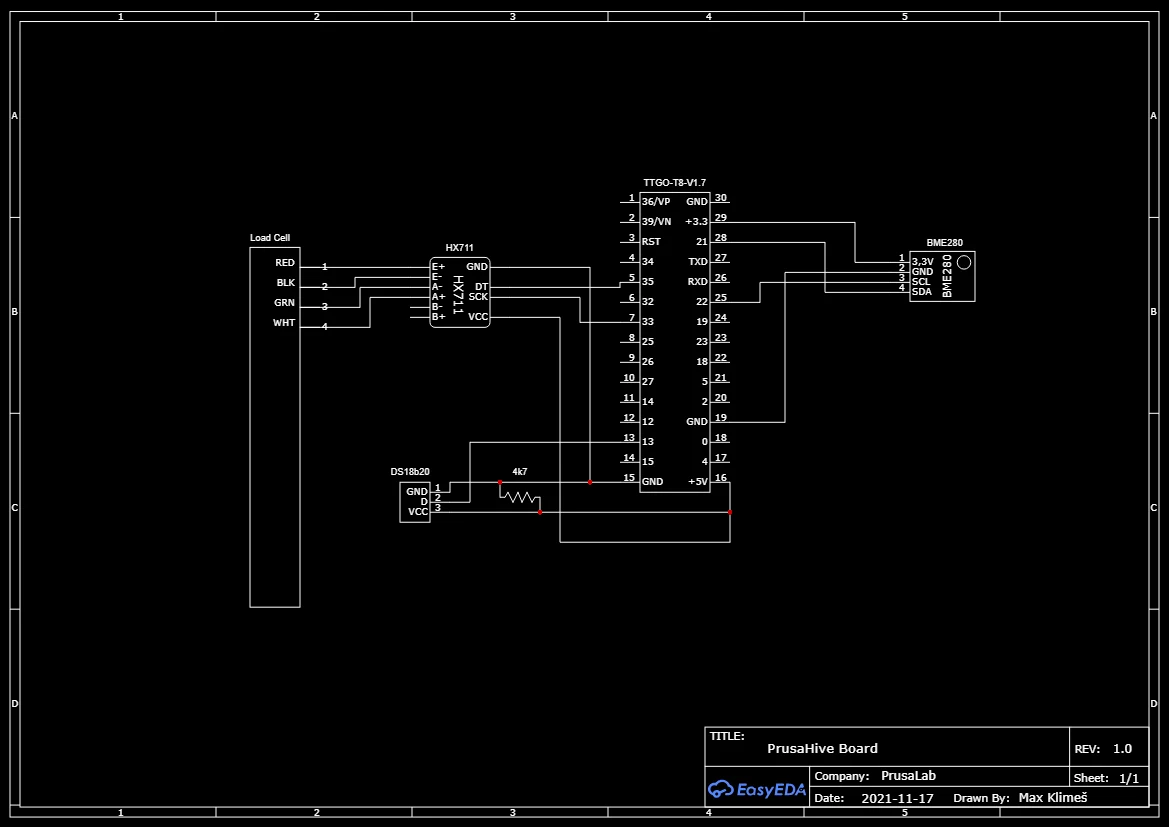This screenshot has width=1169, height=828.
Task: Click the DT pin on HX711
Action: click(482, 287)
